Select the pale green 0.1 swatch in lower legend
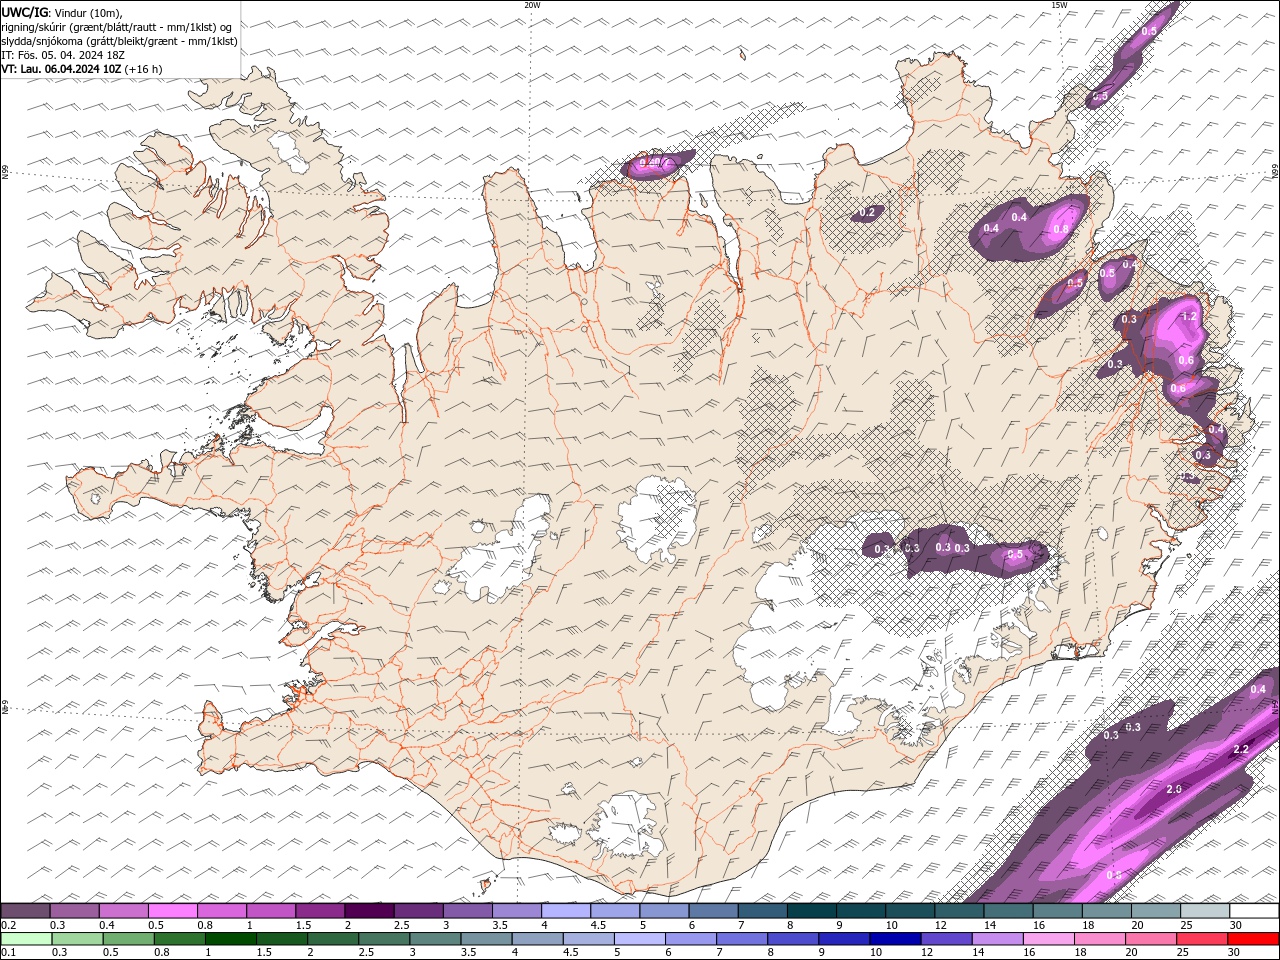This screenshot has height=960, width=1280. pyautogui.click(x=26, y=939)
